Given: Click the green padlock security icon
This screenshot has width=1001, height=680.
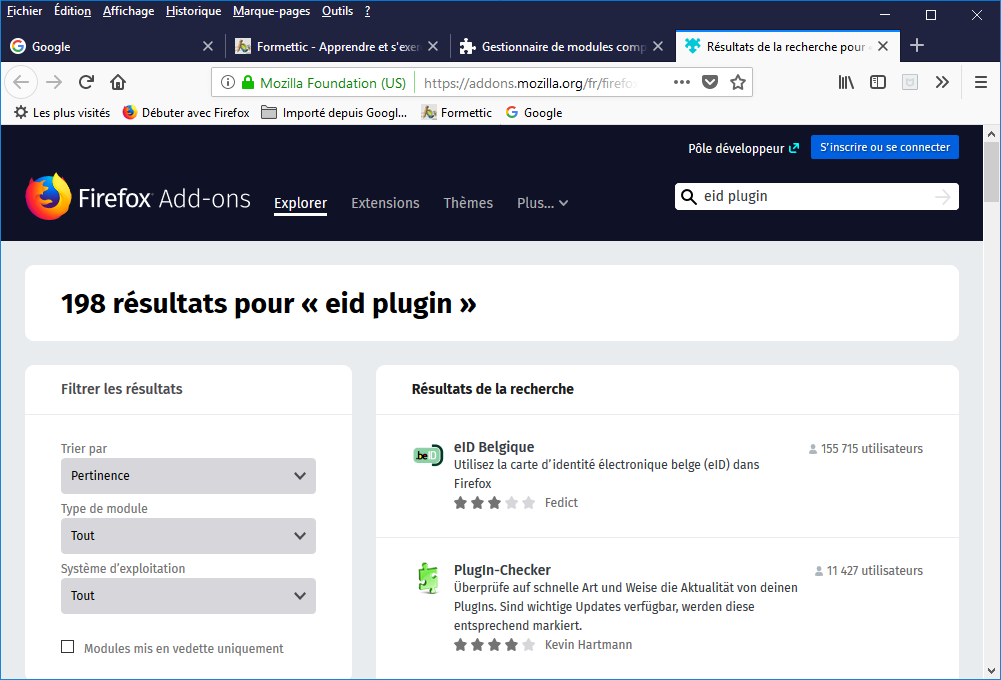Looking at the screenshot, I should [248, 82].
